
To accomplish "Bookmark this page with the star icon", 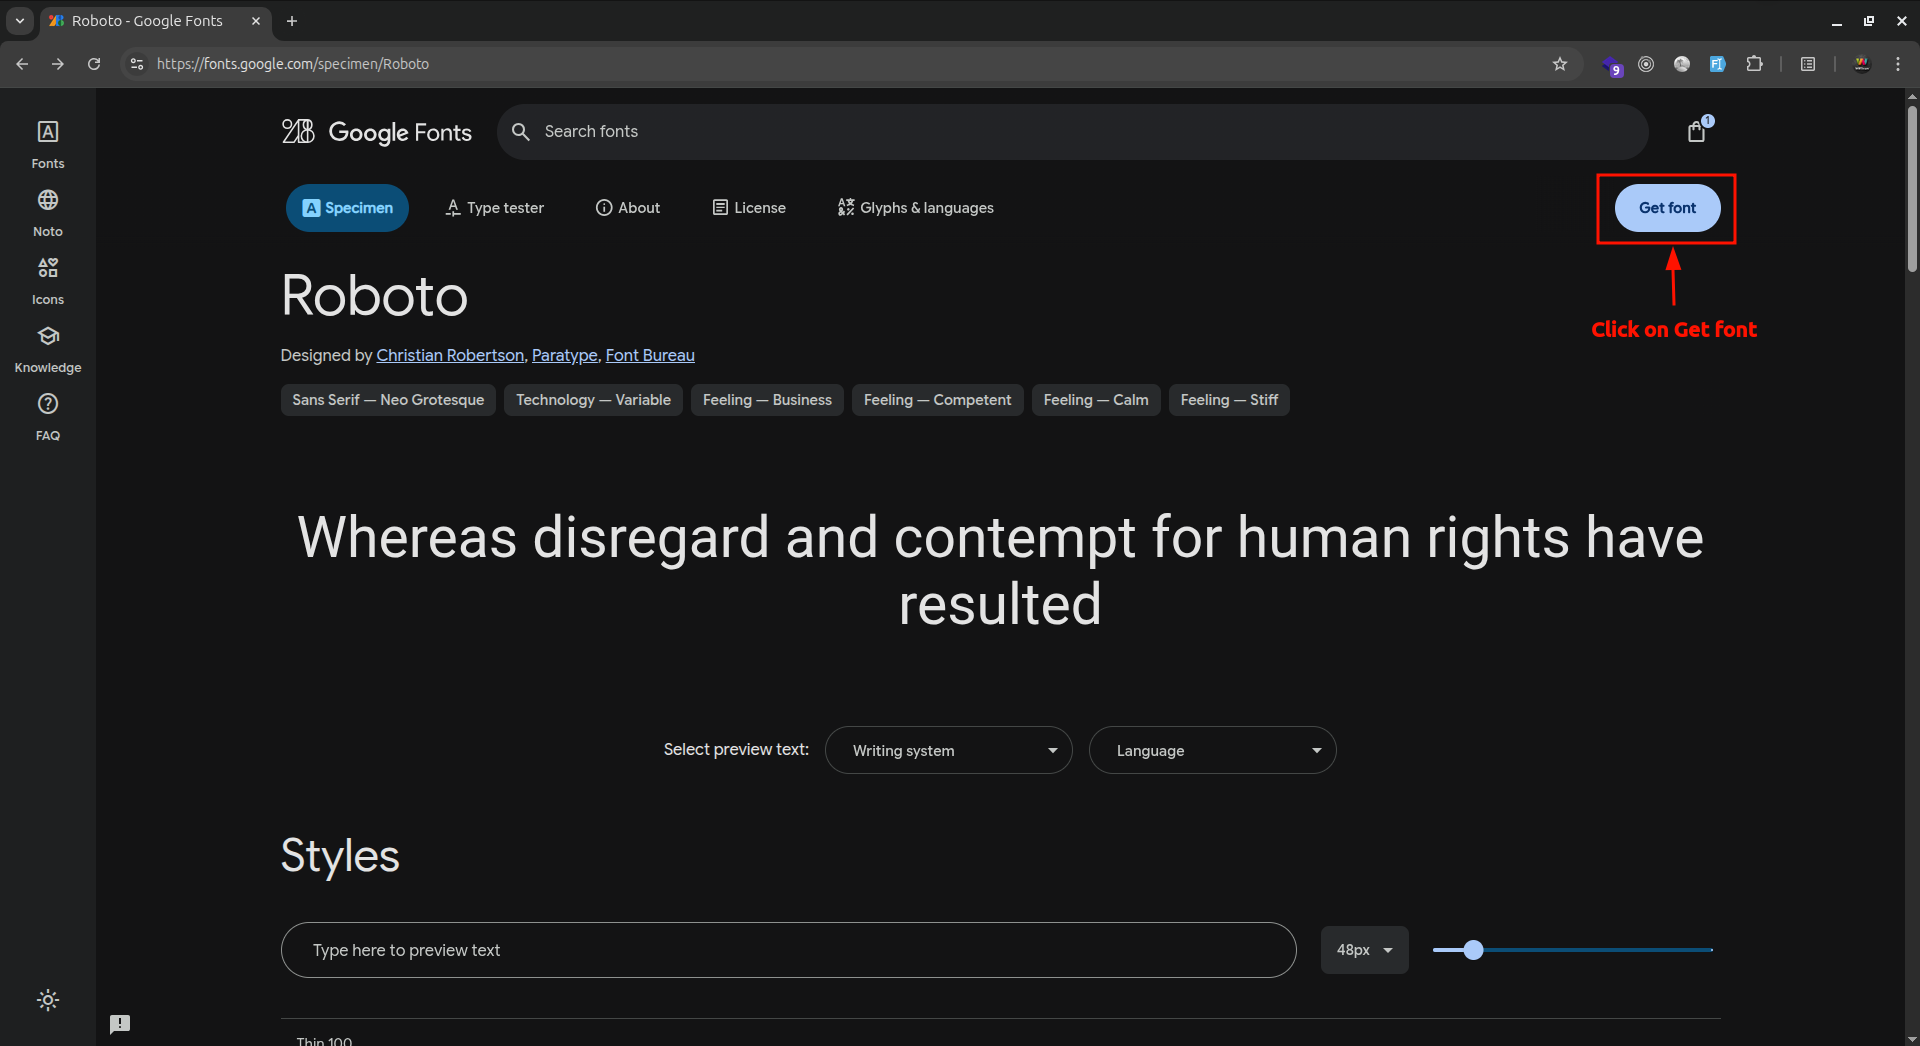I will [x=1559, y=63].
